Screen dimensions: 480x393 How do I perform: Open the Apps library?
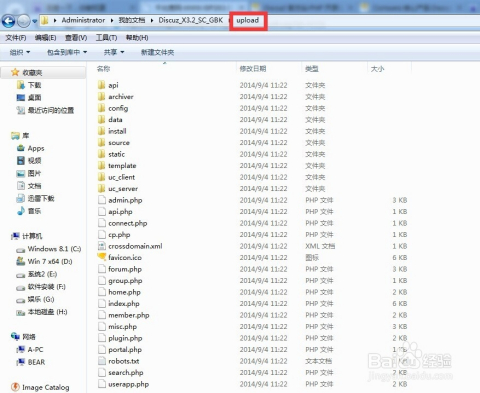coord(36,148)
